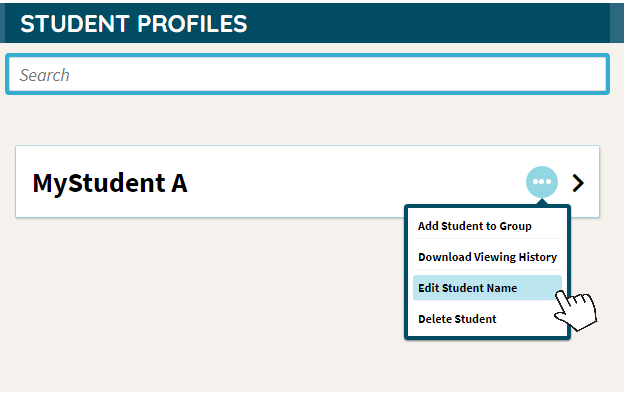Click the STUDENT PROFILES header title
This screenshot has height=394, width=630.
(134, 24)
